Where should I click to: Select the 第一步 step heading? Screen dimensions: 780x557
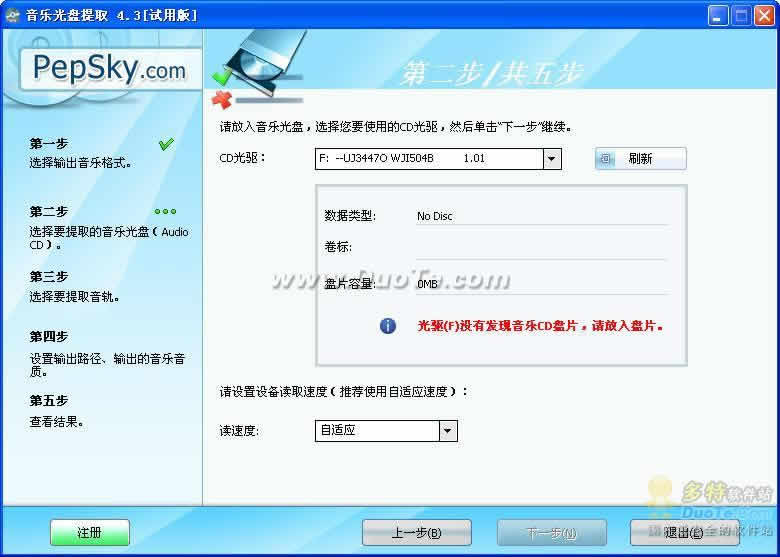click(49, 144)
